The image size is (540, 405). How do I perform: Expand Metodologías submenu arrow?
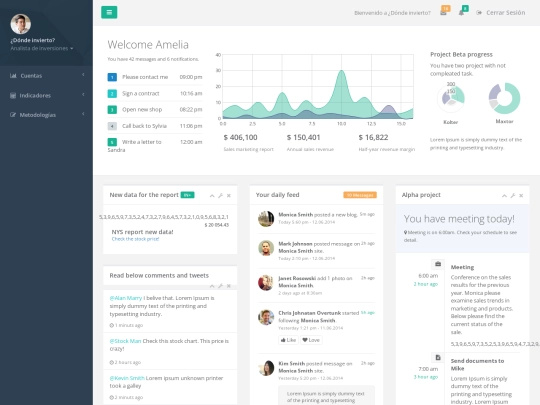(83, 114)
